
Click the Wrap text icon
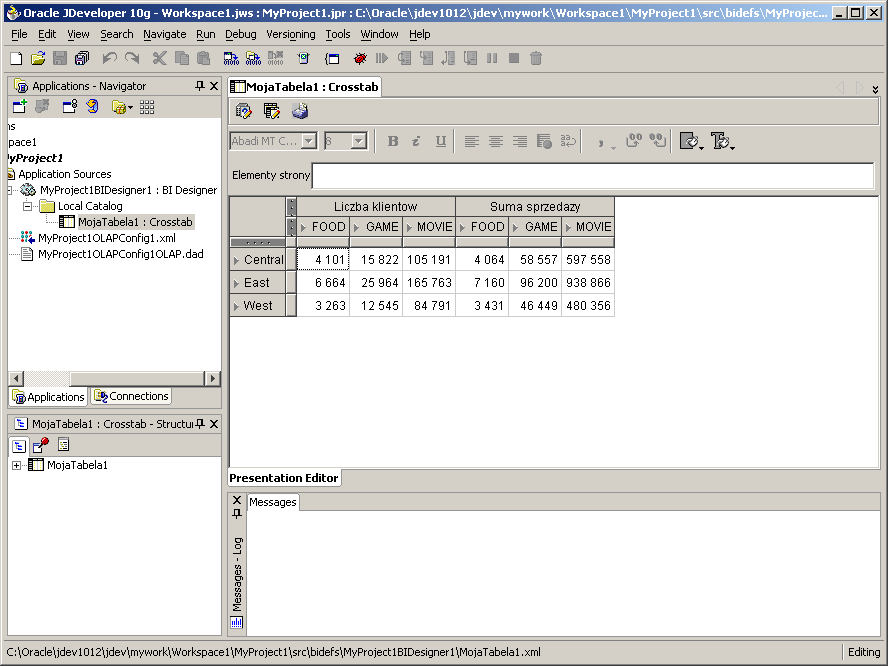pyautogui.click(x=568, y=141)
